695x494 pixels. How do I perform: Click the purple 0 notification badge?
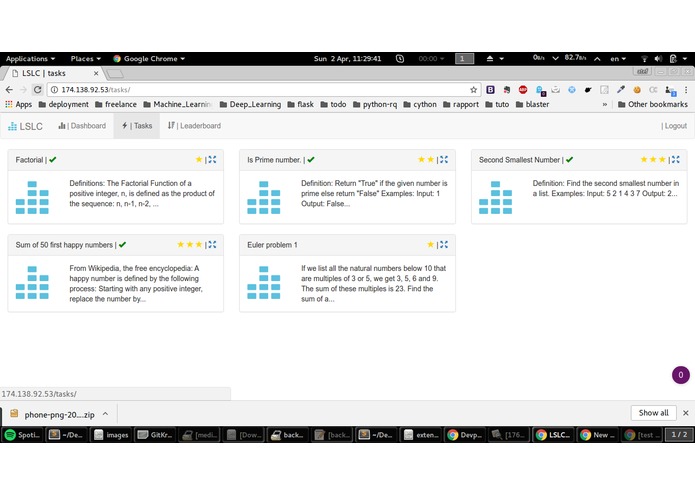681,375
